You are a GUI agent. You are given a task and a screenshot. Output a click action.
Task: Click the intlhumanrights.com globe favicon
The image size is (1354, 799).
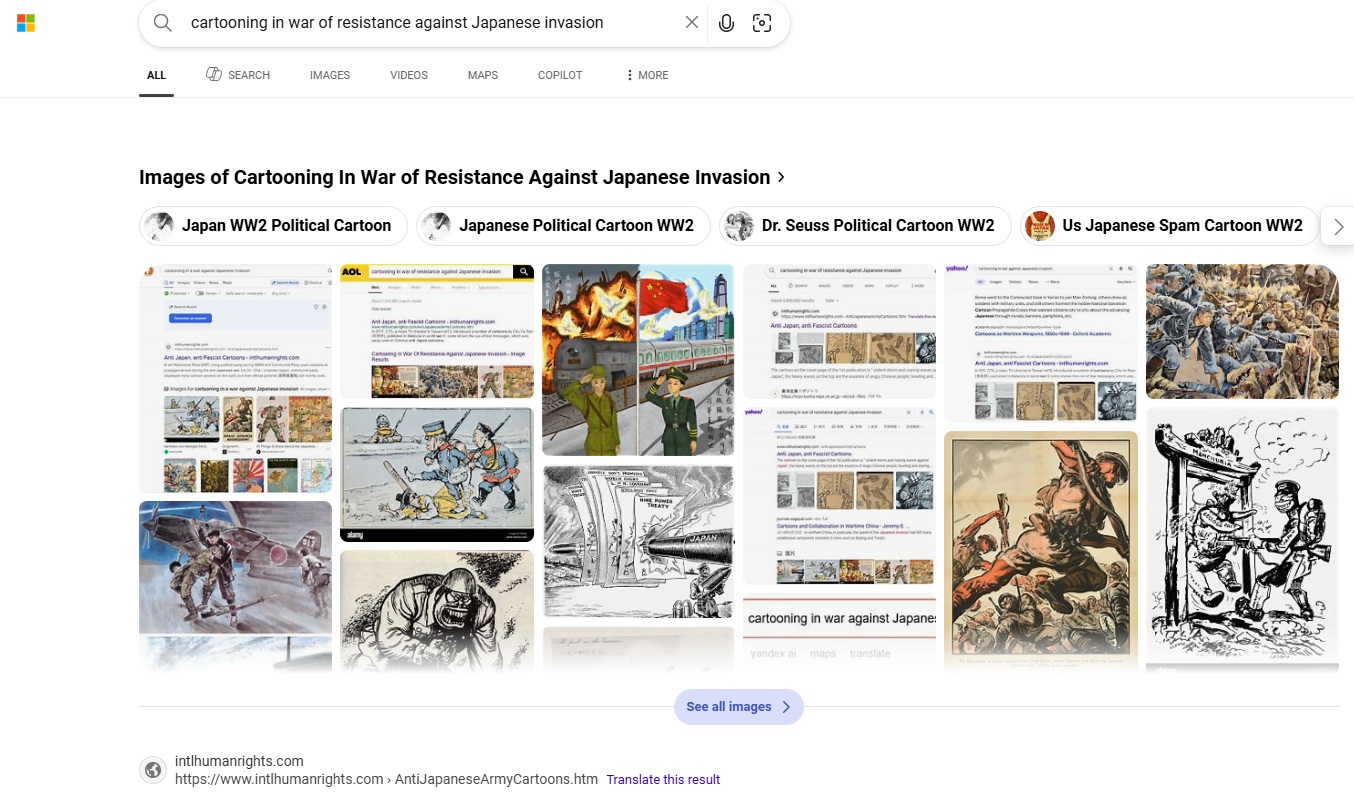153,770
